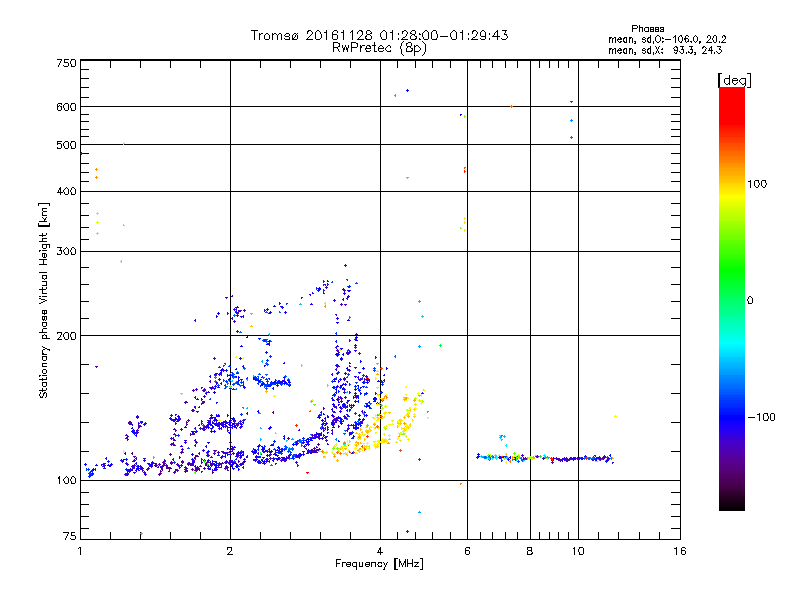Click the x-axis tick label '4'

(380, 551)
